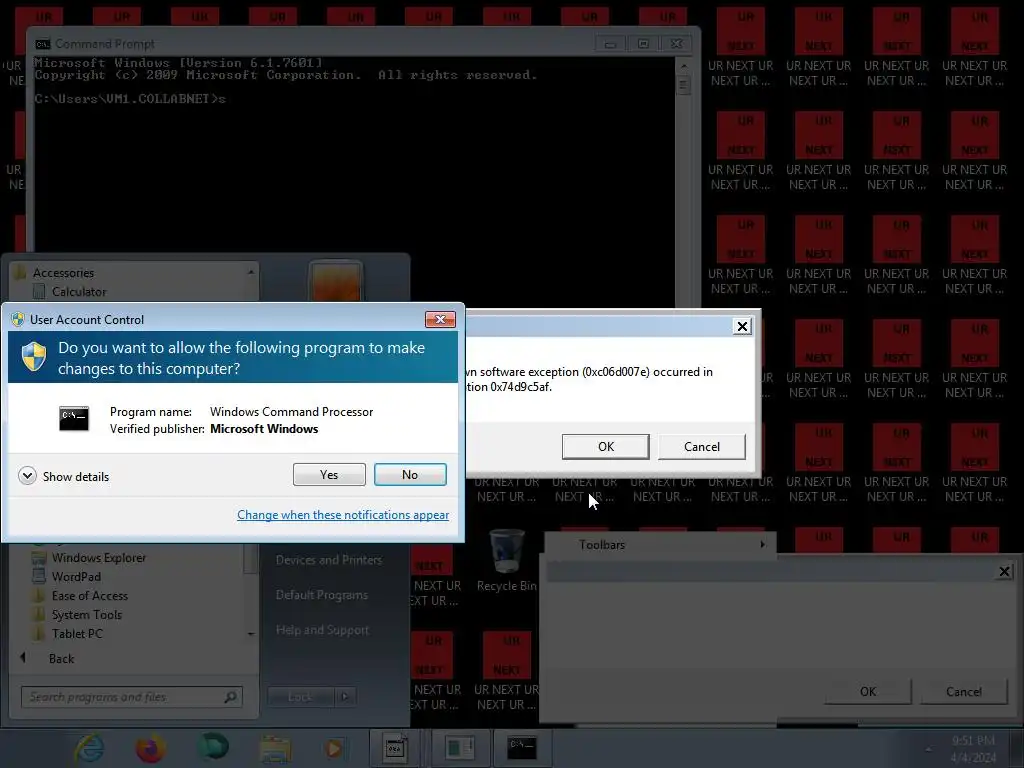This screenshot has width=1024, height=768.
Task: Click OK in the software exception dialog
Action: click(605, 447)
